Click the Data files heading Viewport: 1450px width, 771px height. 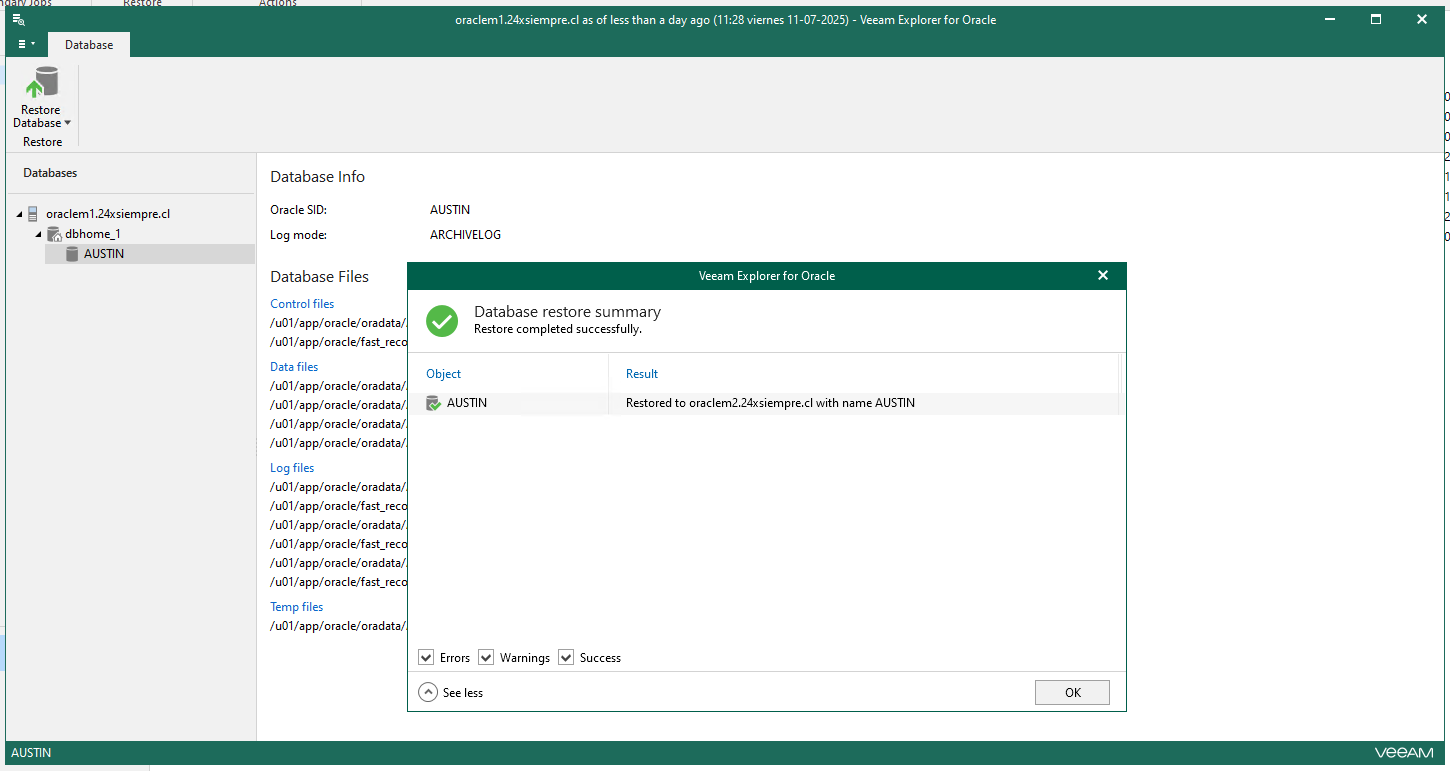[x=294, y=367]
